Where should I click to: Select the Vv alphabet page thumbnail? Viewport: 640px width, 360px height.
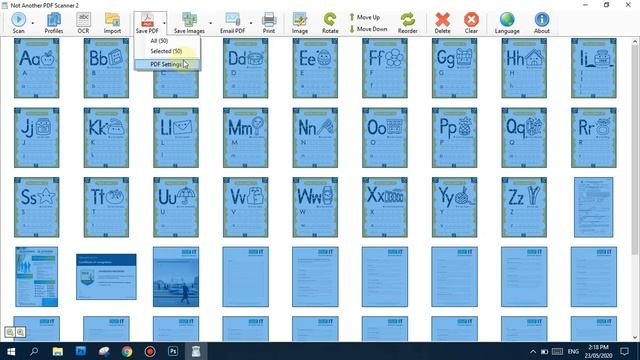pos(245,207)
